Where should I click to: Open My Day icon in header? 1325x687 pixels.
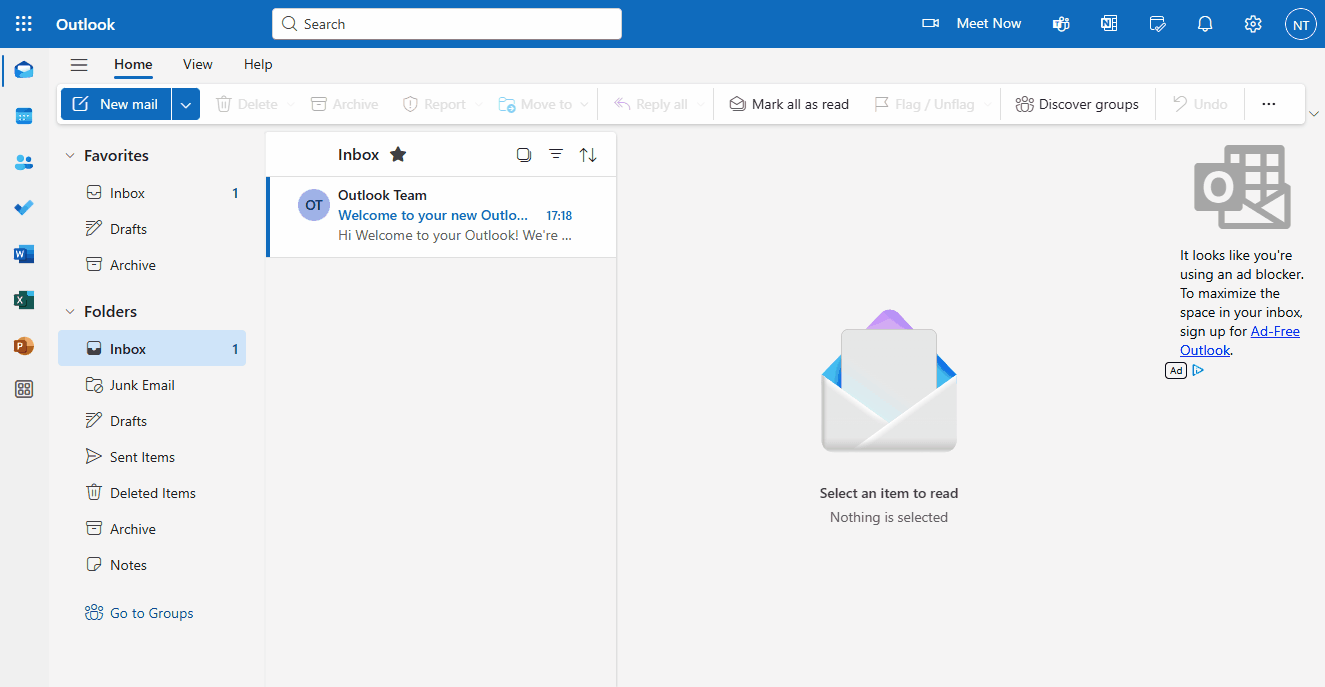pyautogui.click(x=1157, y=24)
